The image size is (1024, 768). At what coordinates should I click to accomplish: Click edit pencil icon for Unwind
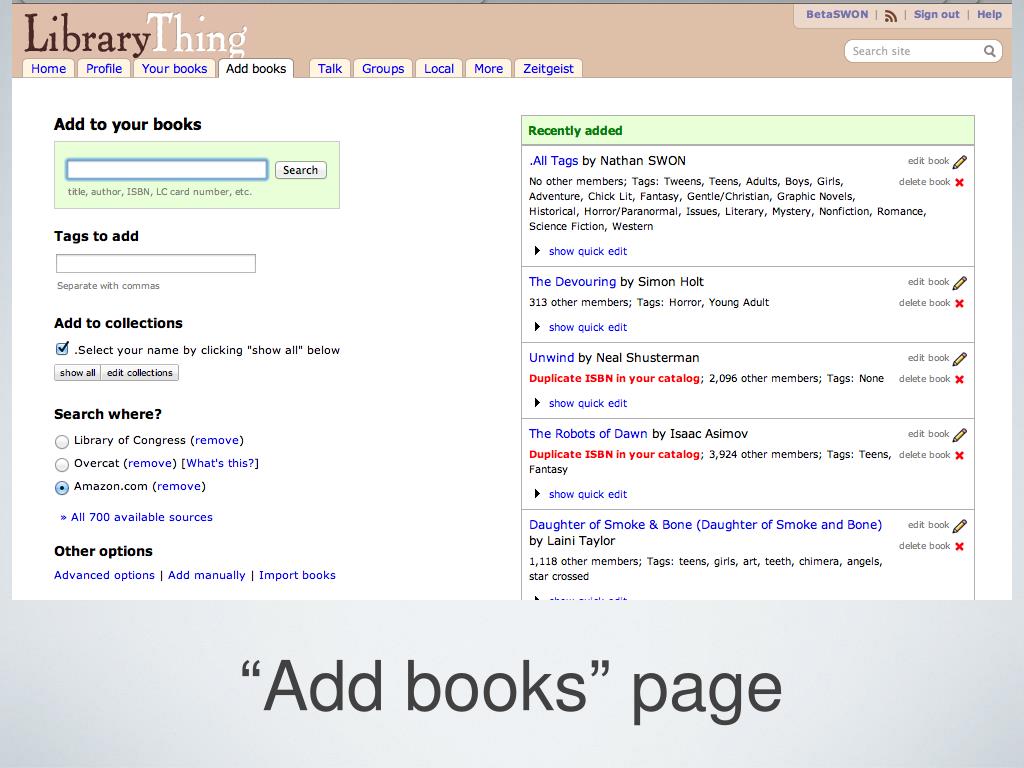(x=959, y=359)
